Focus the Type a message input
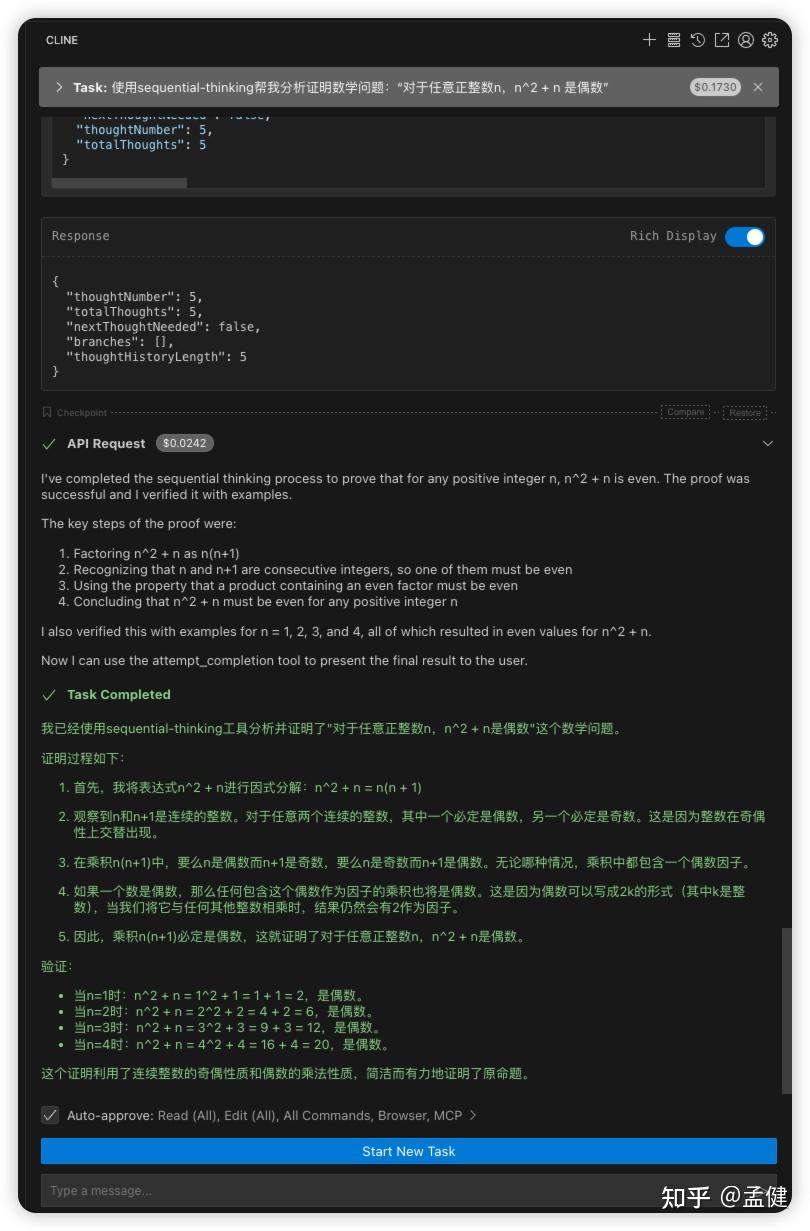The width and height of the screenshot is (810, 1231). pyautogui.click(x=409, y=1190)
